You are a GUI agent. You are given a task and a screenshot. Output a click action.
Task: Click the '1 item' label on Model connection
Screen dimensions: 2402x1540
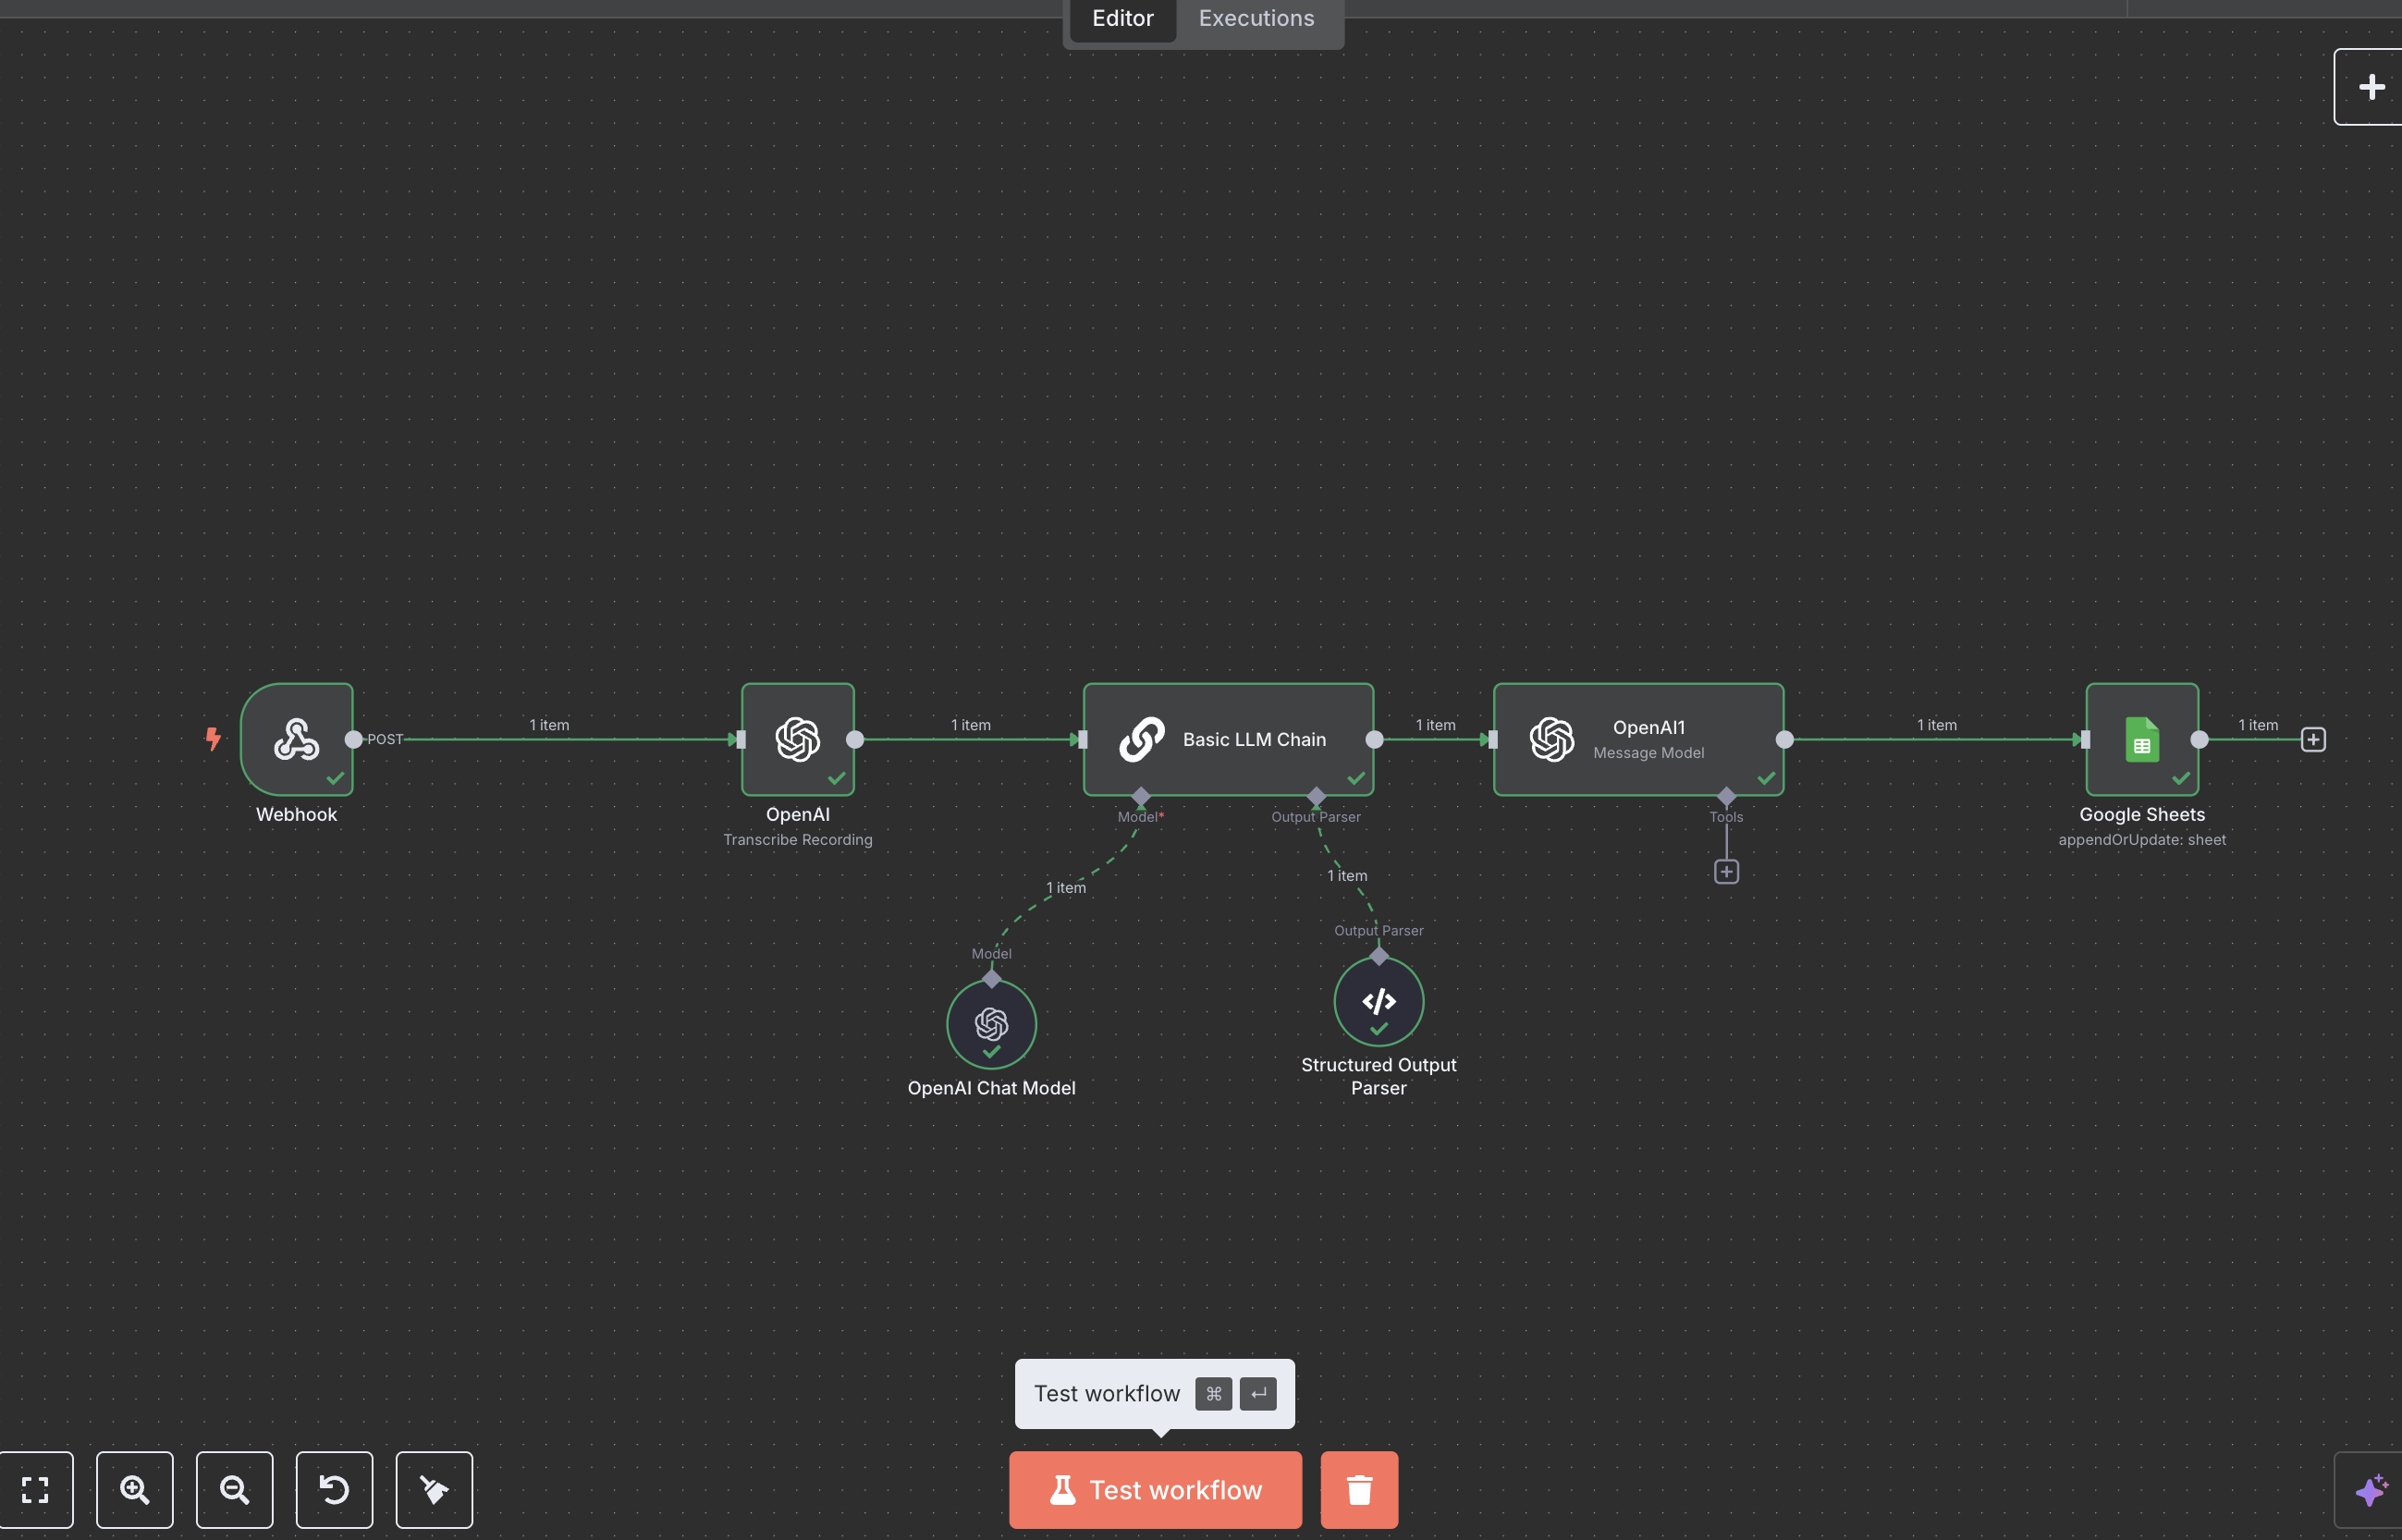point(1065,888)
